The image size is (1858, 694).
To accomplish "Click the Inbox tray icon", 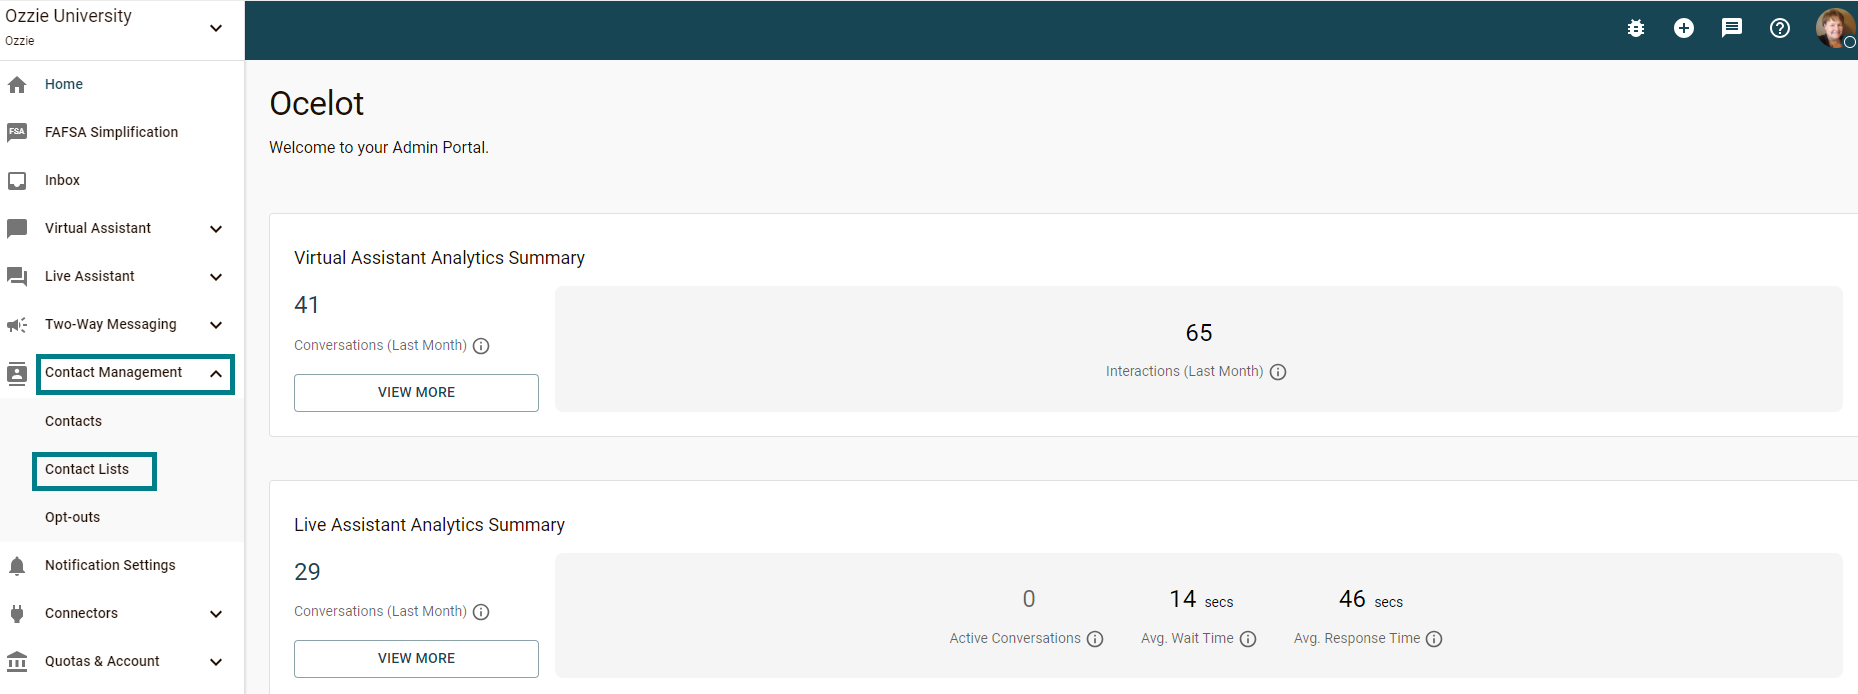I will pyautogui.click(x=17, y=181).
